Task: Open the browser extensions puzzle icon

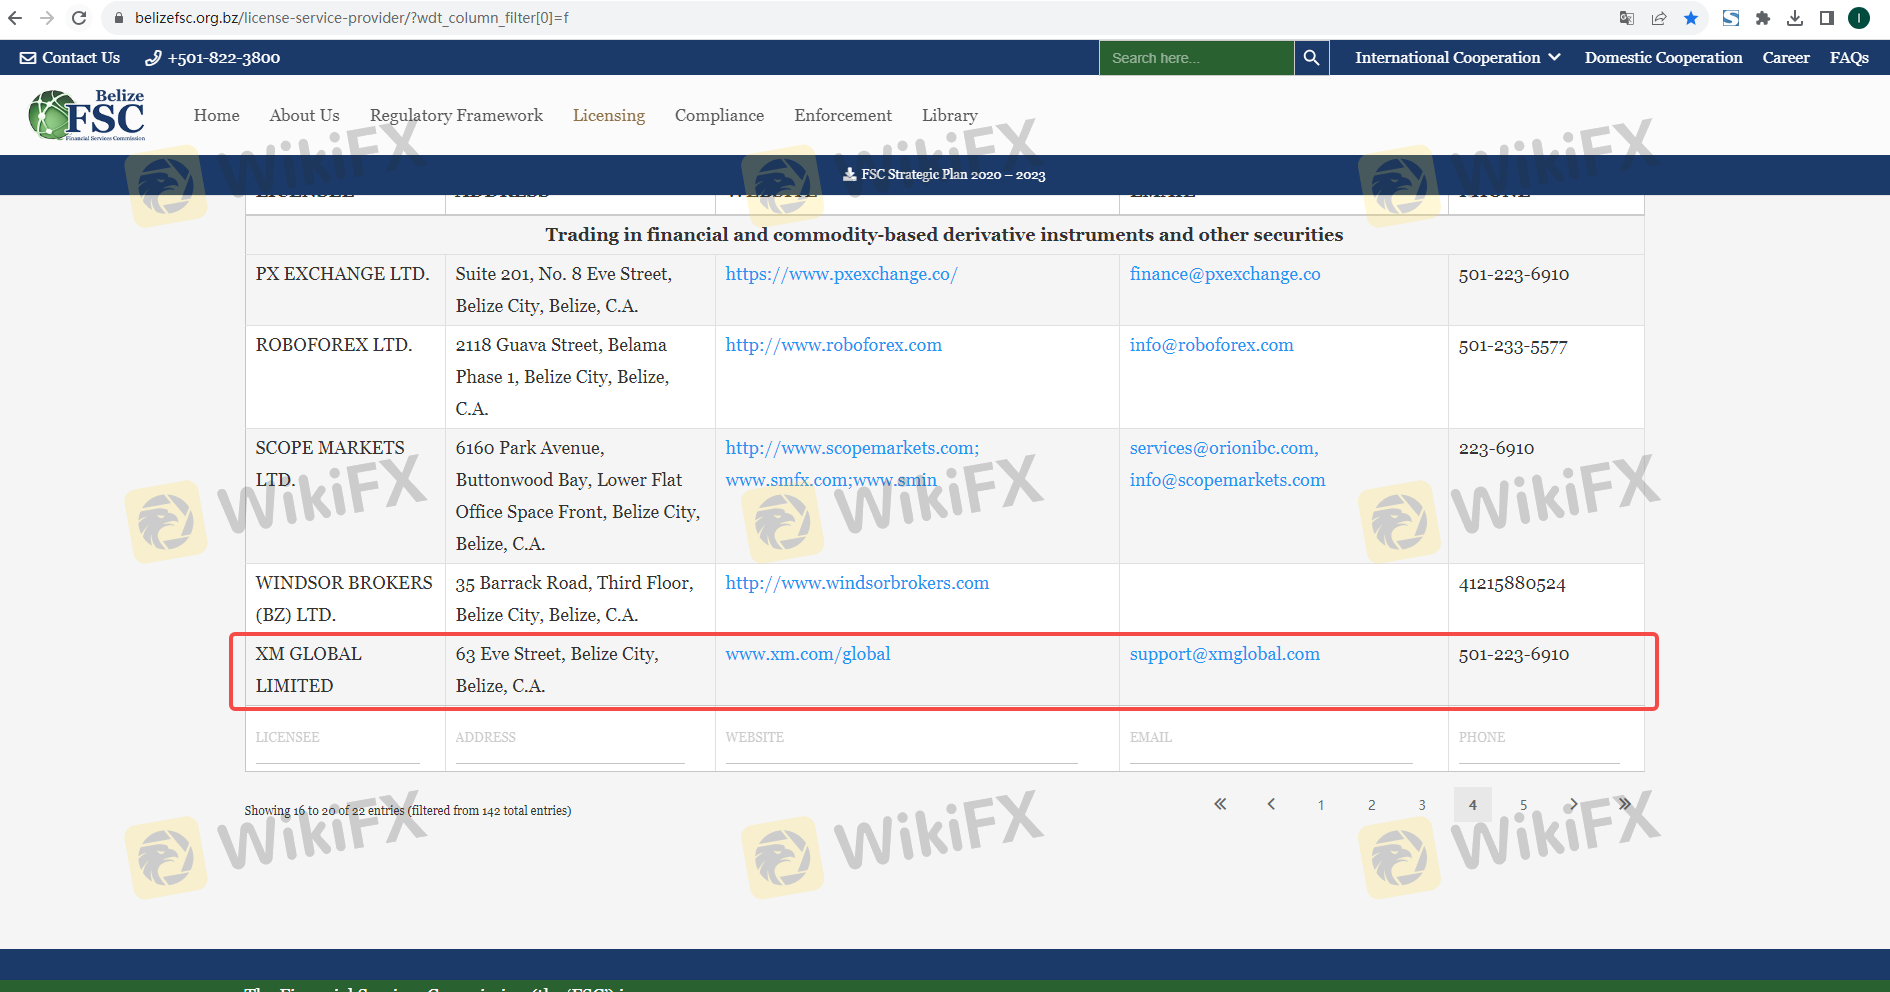Action: coord(1763,18)
